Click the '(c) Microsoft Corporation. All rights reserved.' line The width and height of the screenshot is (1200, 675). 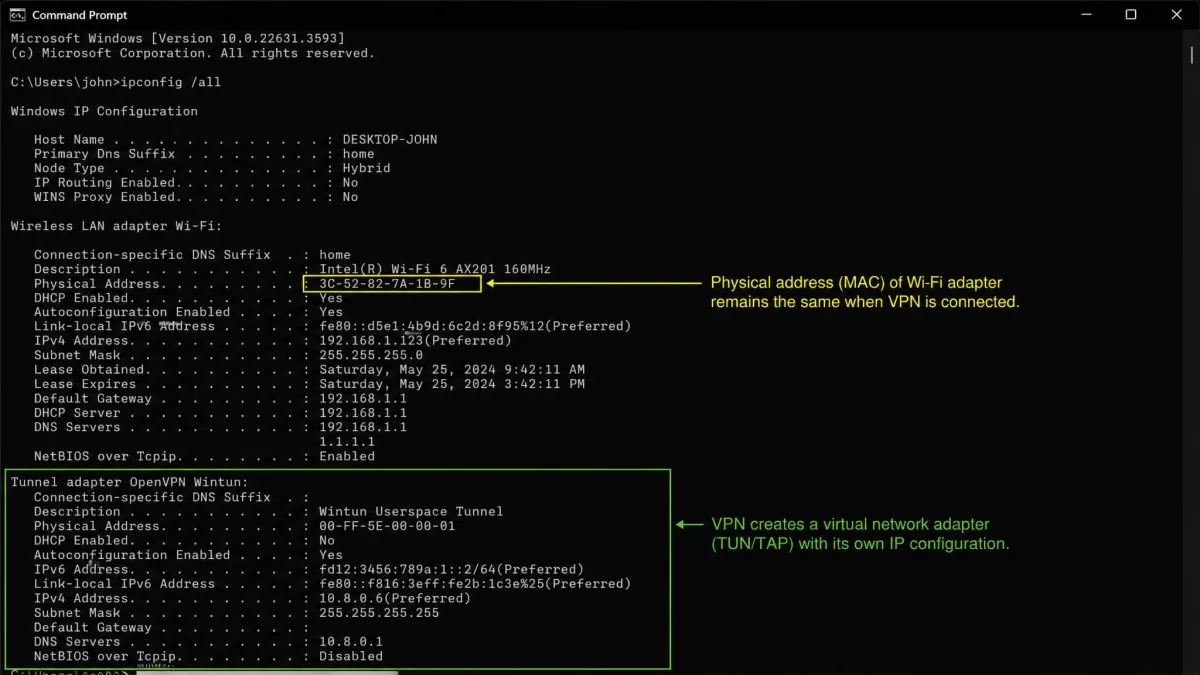pos(192,53)
